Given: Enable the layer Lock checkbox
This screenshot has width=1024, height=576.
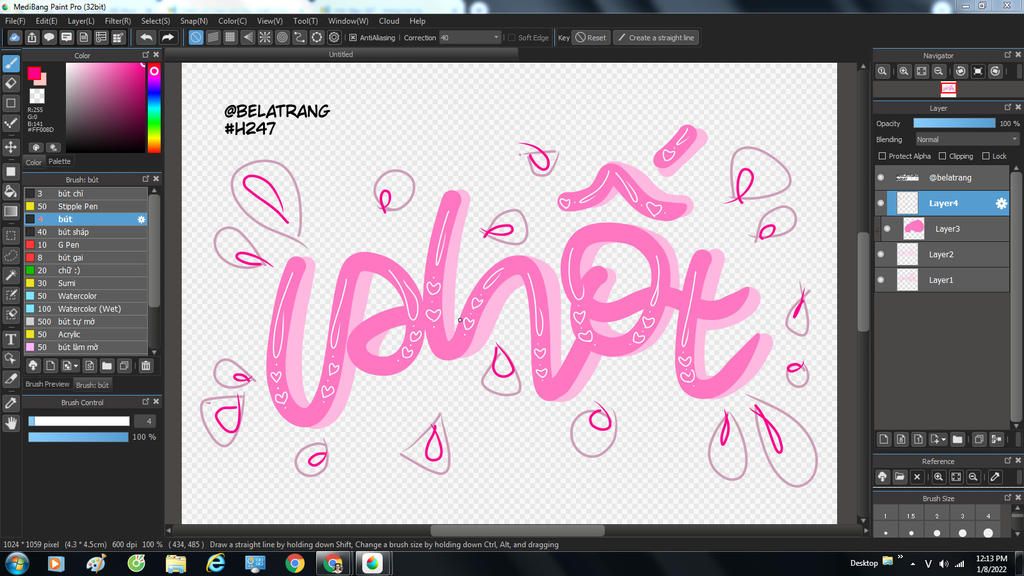Looking at the screenshot, I should click(986, 156).
